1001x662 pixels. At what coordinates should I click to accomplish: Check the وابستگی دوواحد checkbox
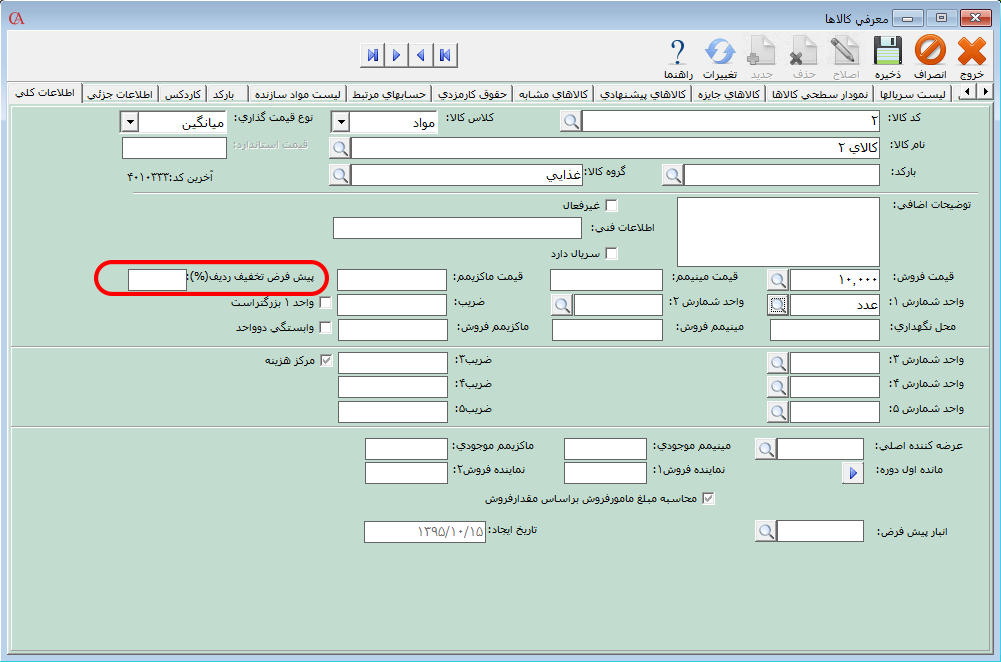pyautogui.click(x=324, y=328)
